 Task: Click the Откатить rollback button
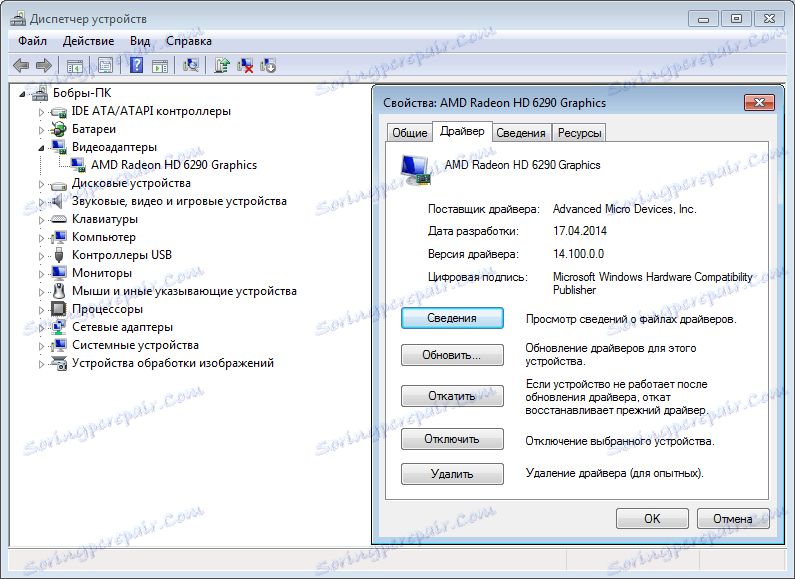point(452,396)
